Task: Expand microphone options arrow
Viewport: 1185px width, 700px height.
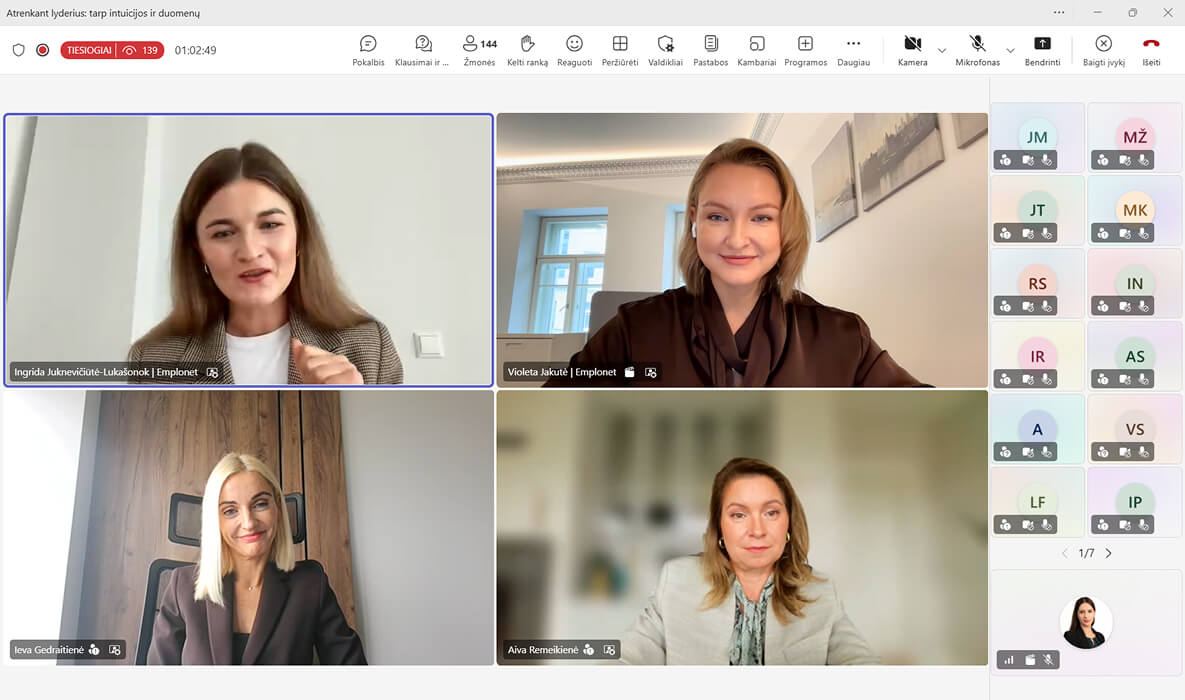Action: (1010, 51)
